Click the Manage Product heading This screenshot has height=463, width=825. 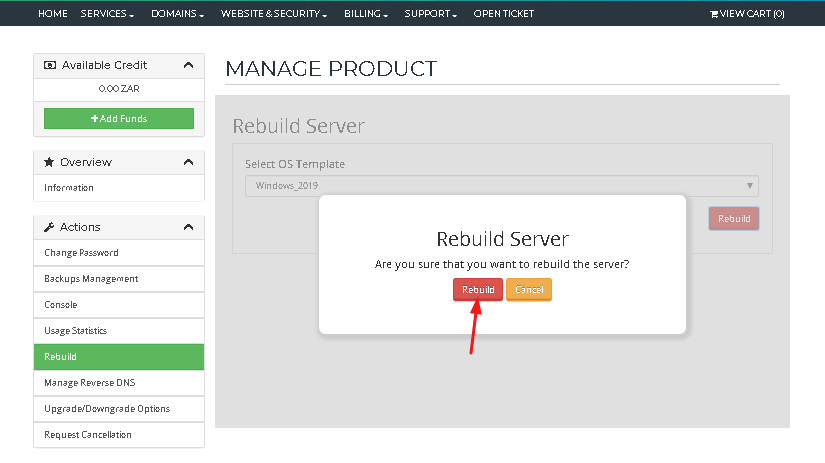pos(331,69)
